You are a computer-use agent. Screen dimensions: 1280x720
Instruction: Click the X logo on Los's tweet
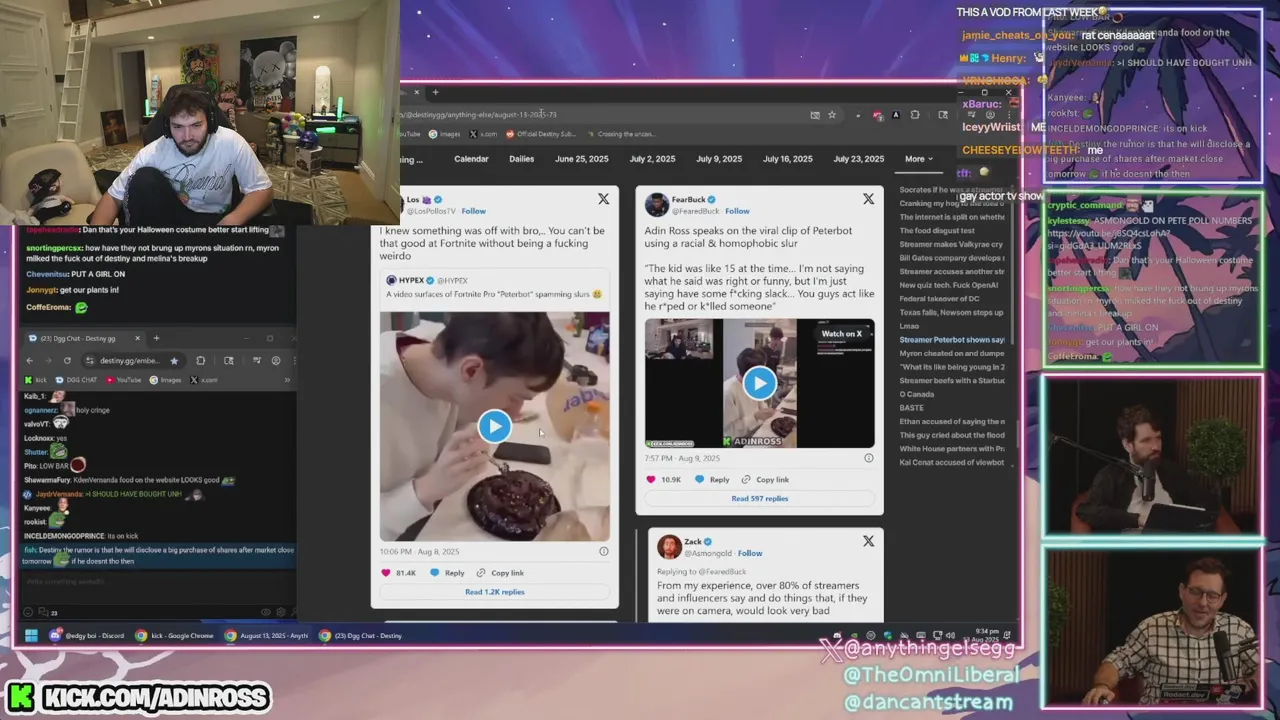[603, 199]
